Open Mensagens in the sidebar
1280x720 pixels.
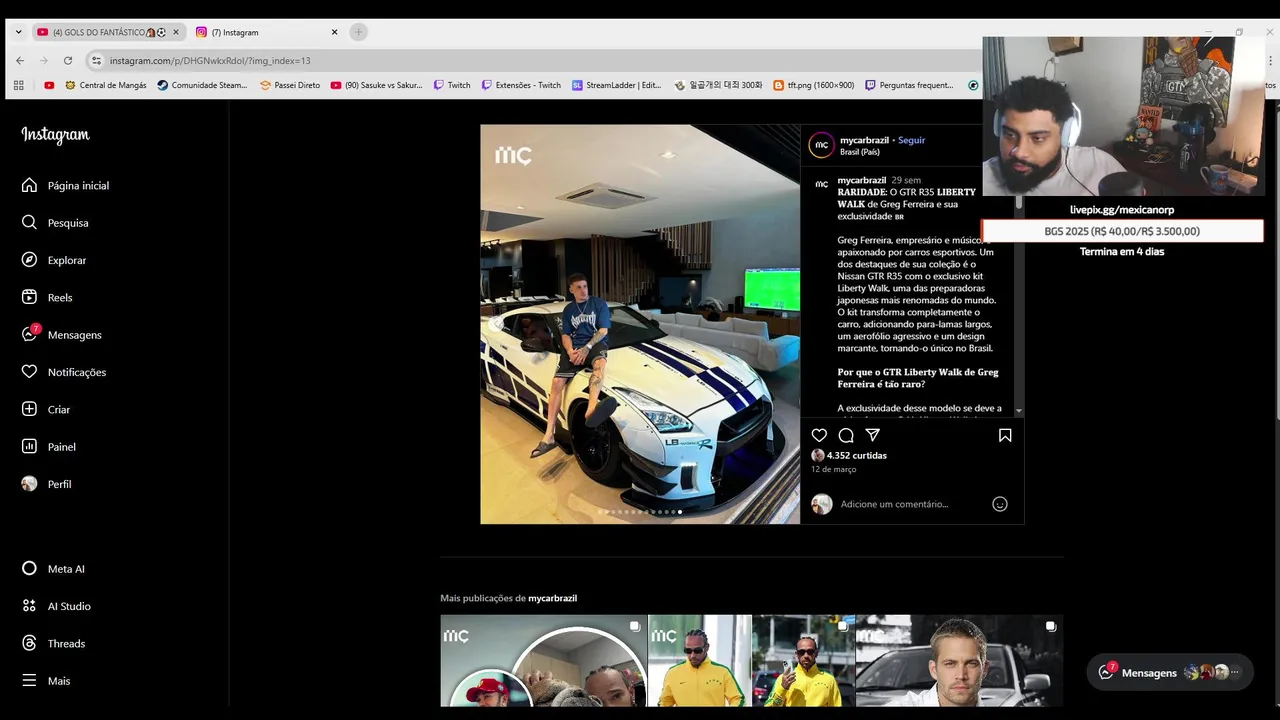[61, 334]
